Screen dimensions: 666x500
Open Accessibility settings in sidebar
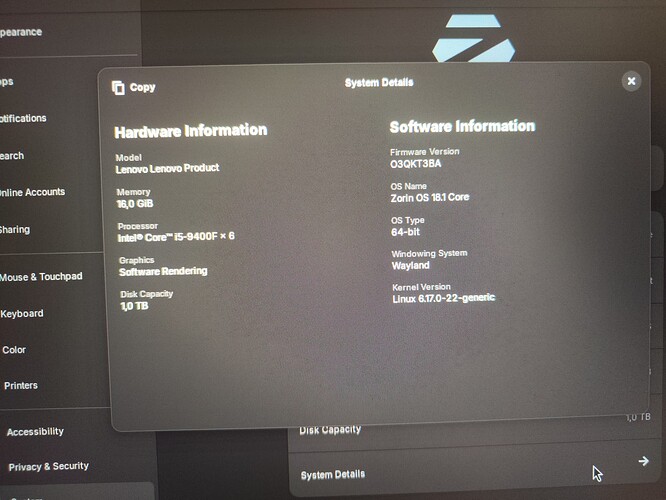click(x=35, y=432)
